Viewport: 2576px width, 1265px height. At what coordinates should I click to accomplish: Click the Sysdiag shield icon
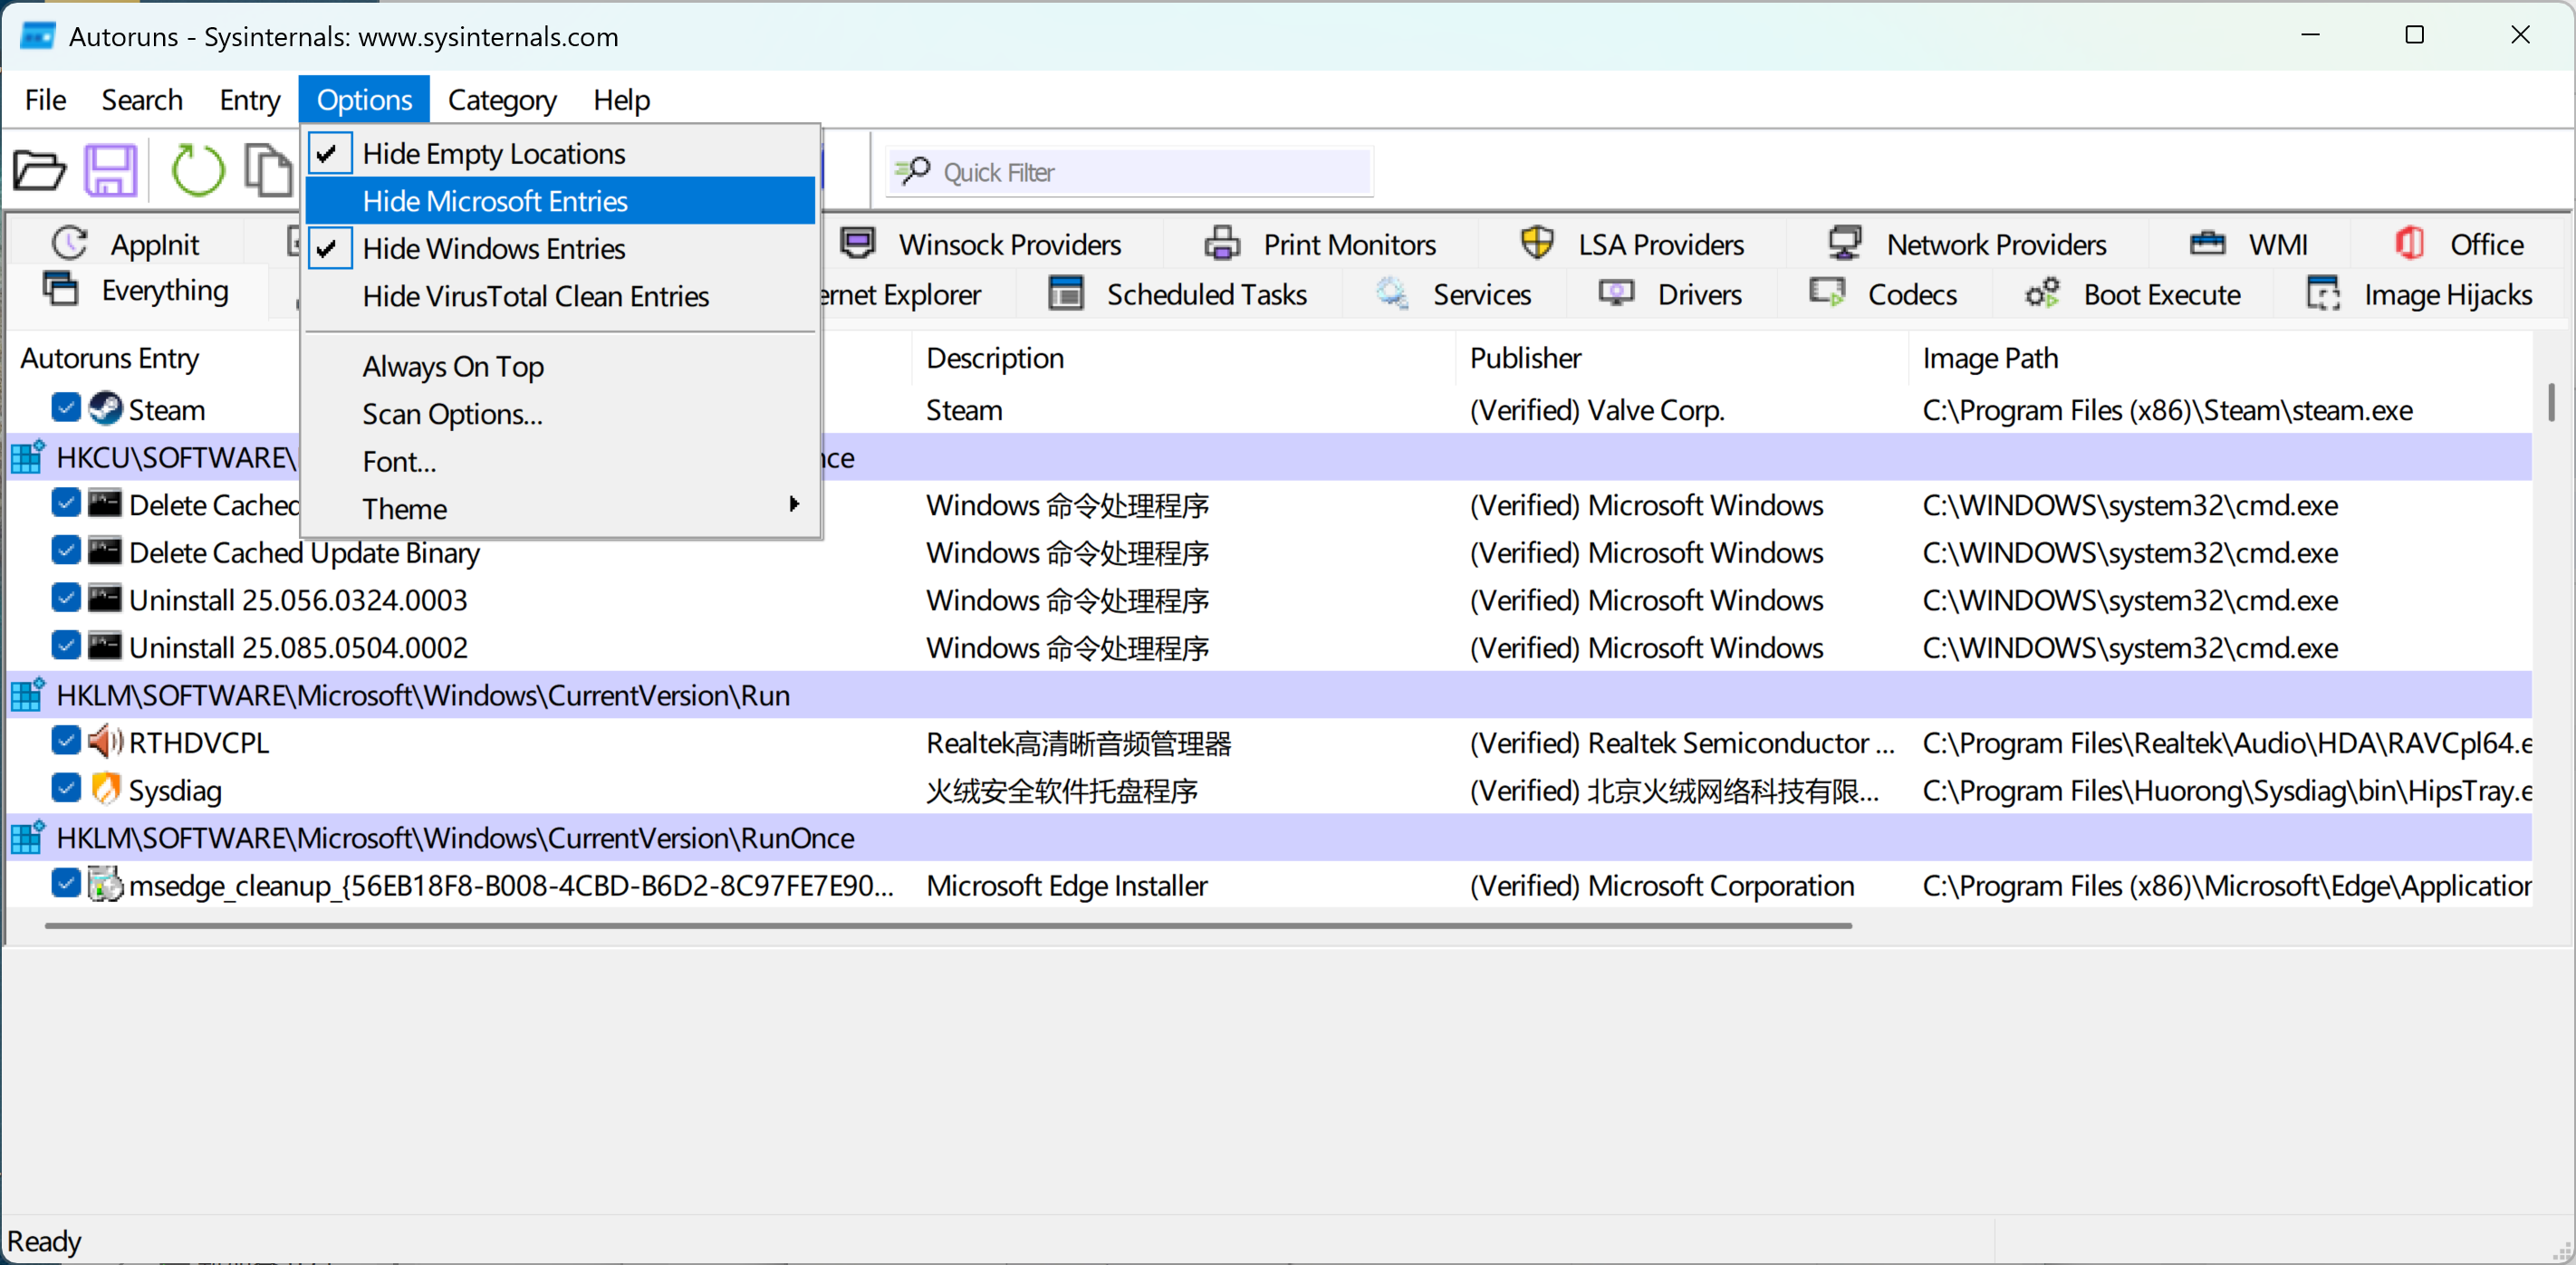[105, 789]
